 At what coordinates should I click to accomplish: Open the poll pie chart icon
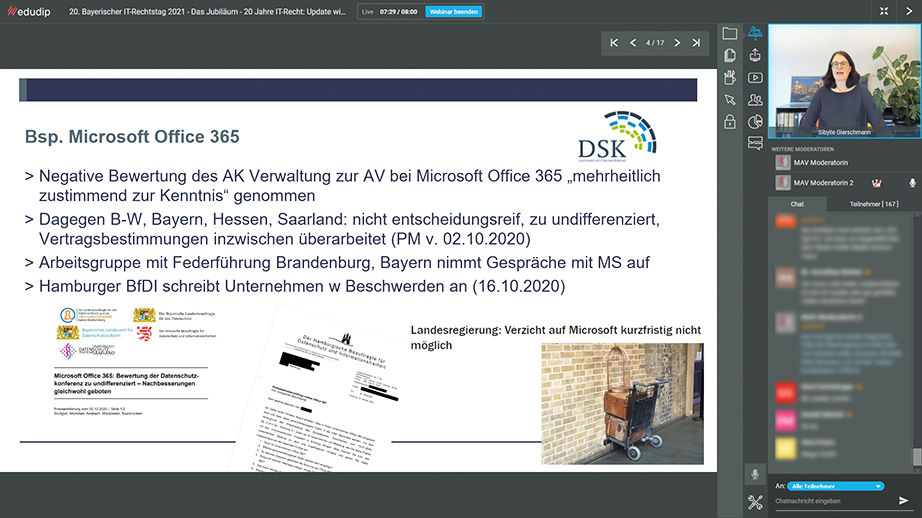click(x=755, y=122)
